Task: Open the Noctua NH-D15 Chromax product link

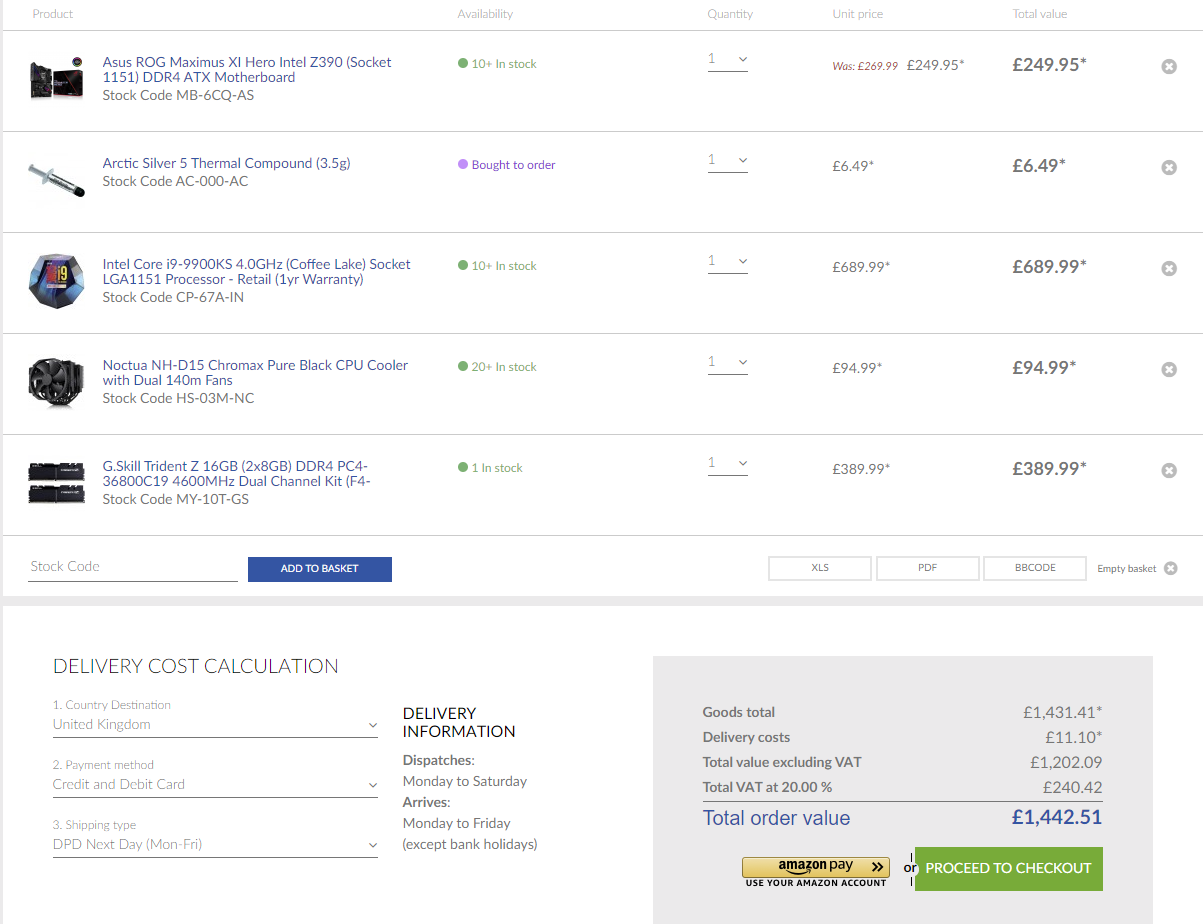Action: click(255, 373)
